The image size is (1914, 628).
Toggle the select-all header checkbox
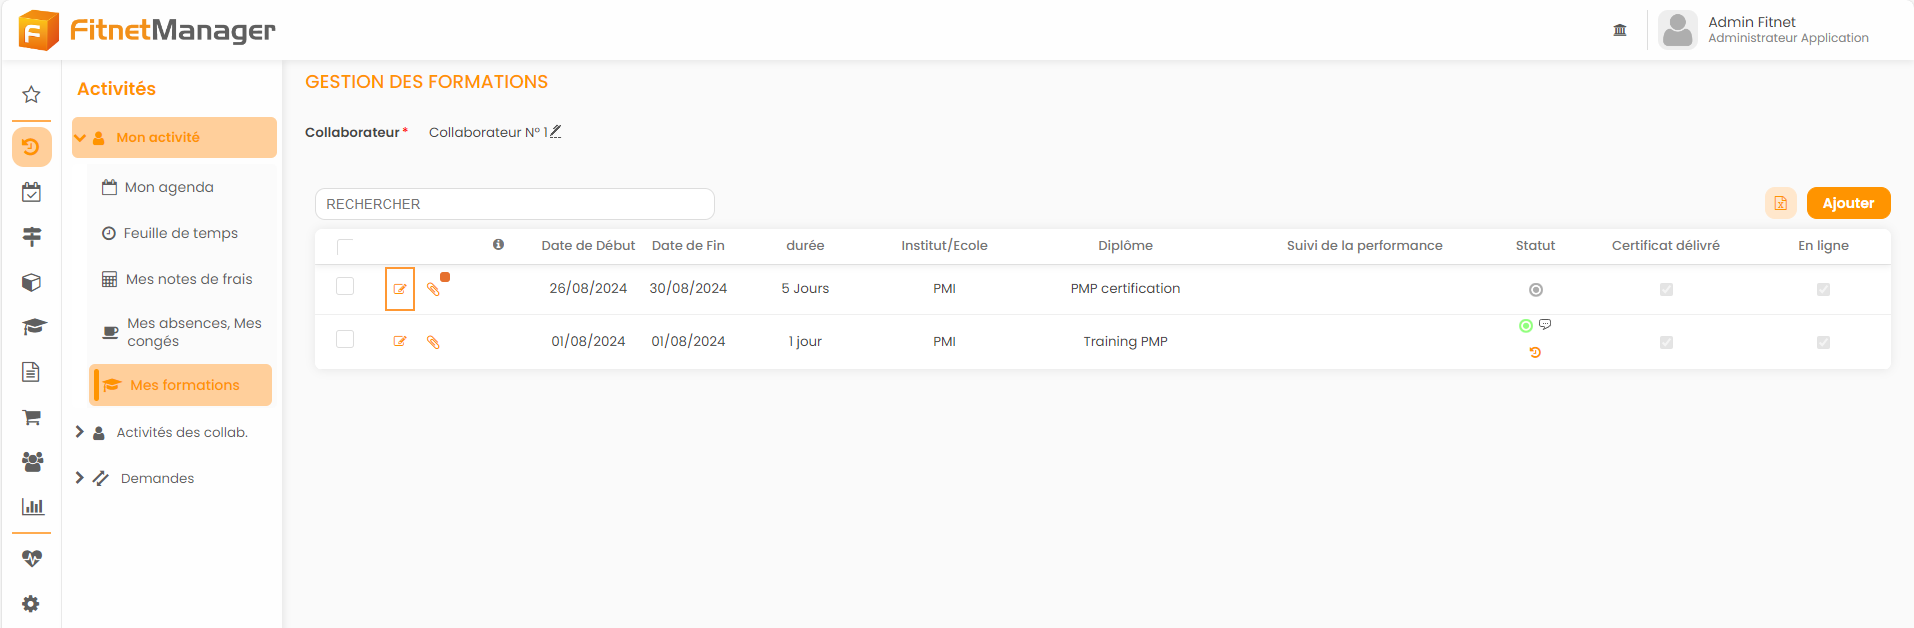[345, 246]
